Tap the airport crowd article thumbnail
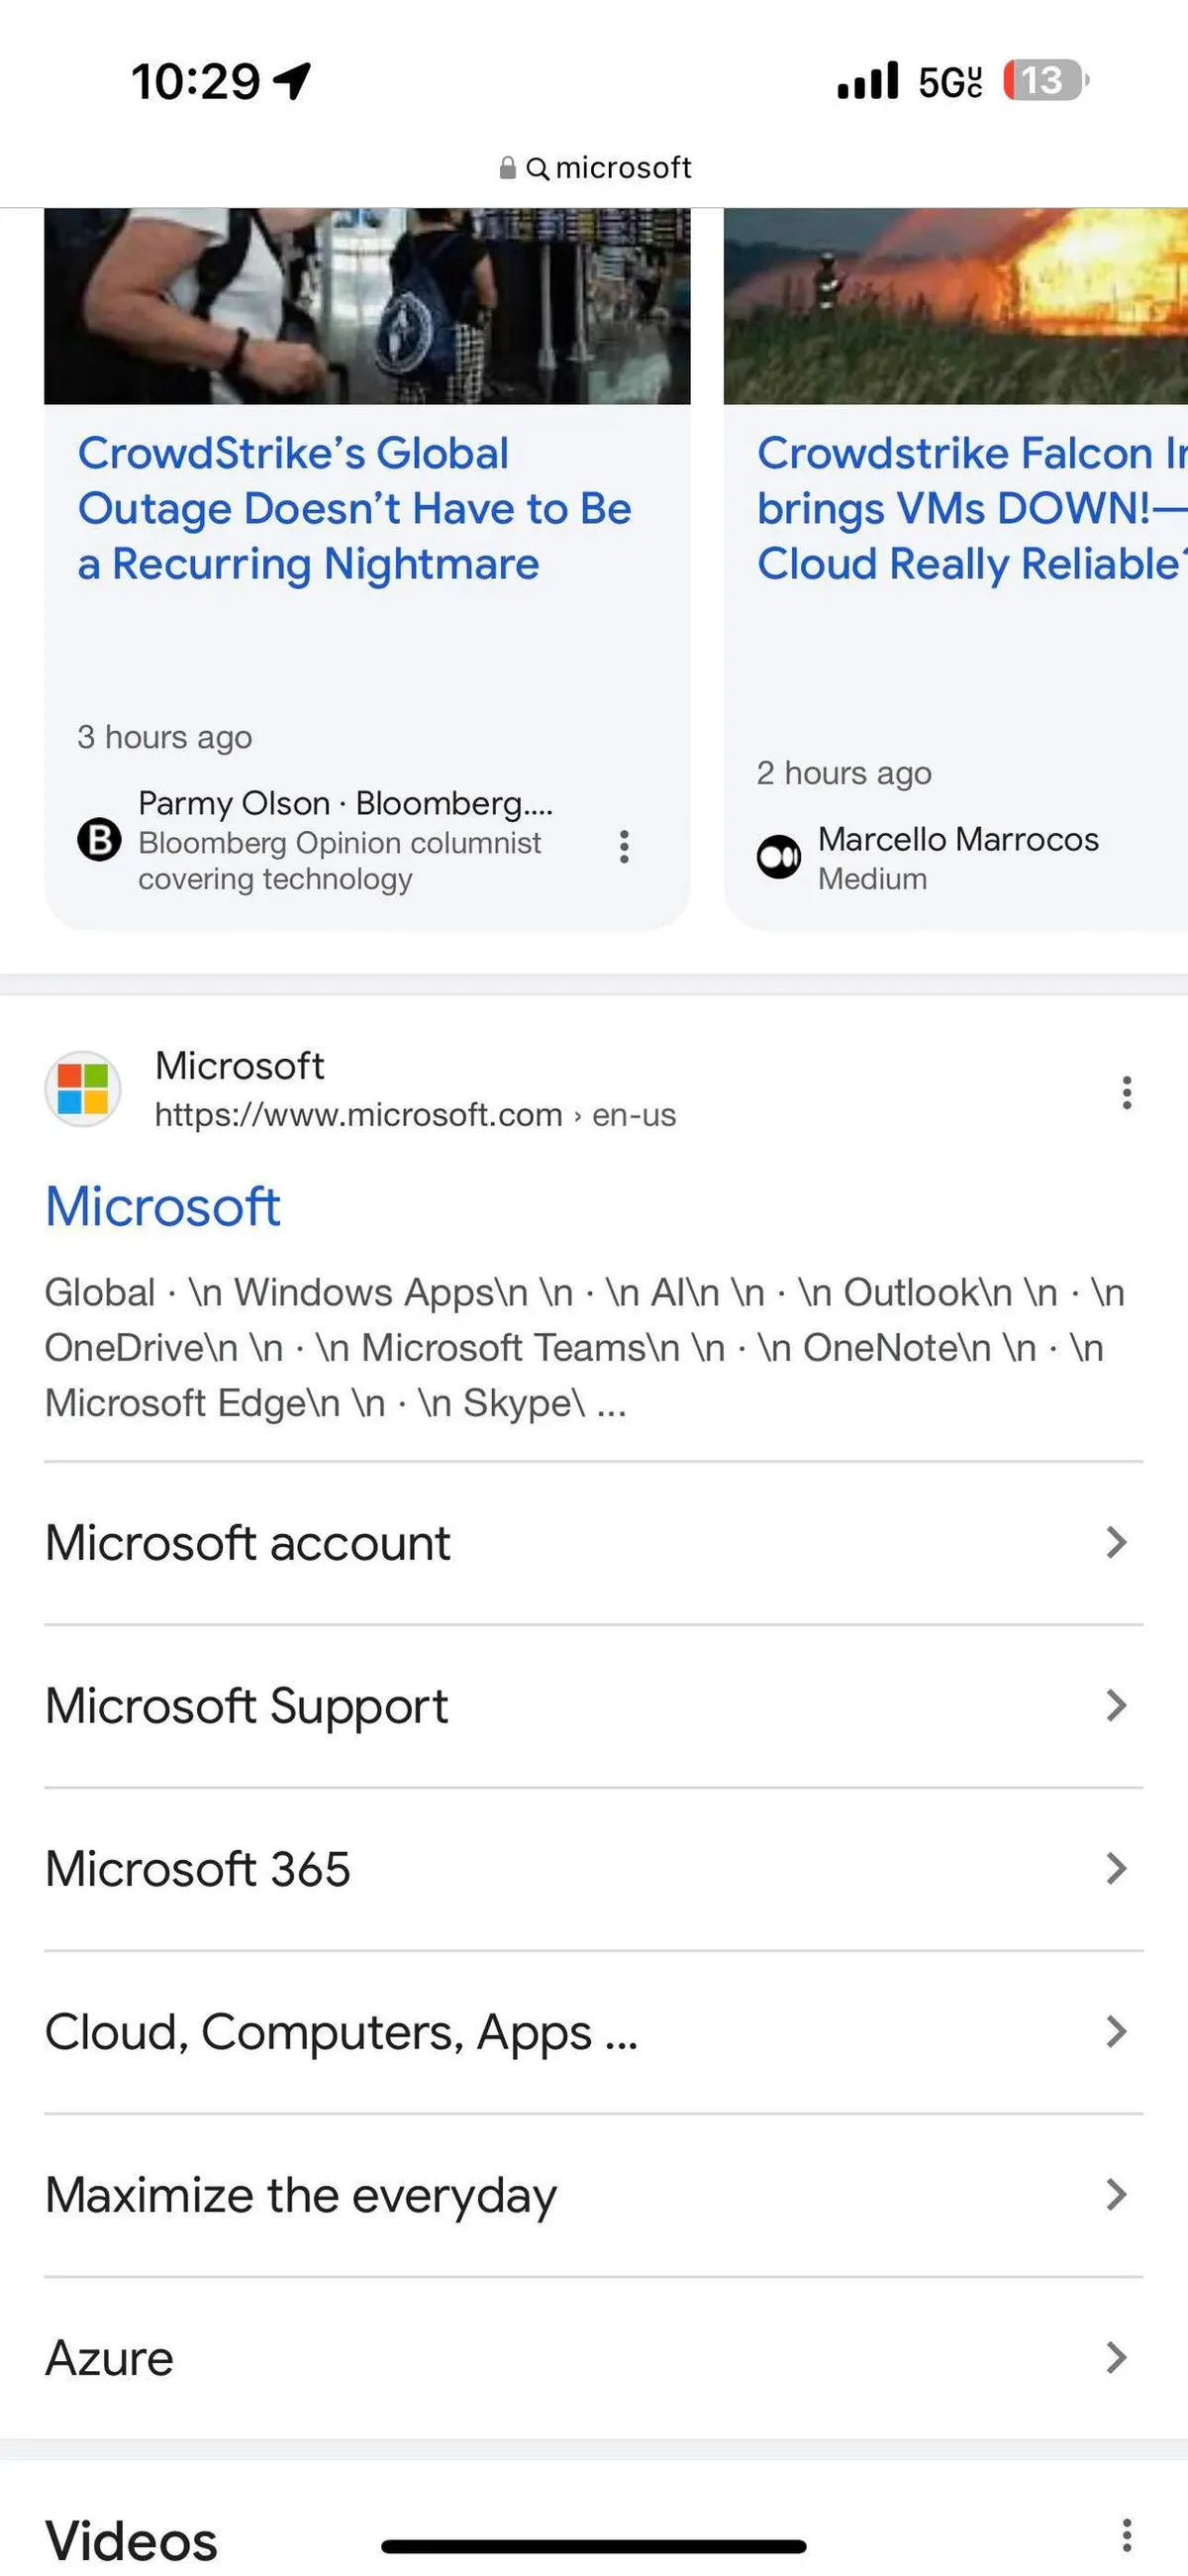Viewport: 1188px width, 2576px height. coord(367,306)
